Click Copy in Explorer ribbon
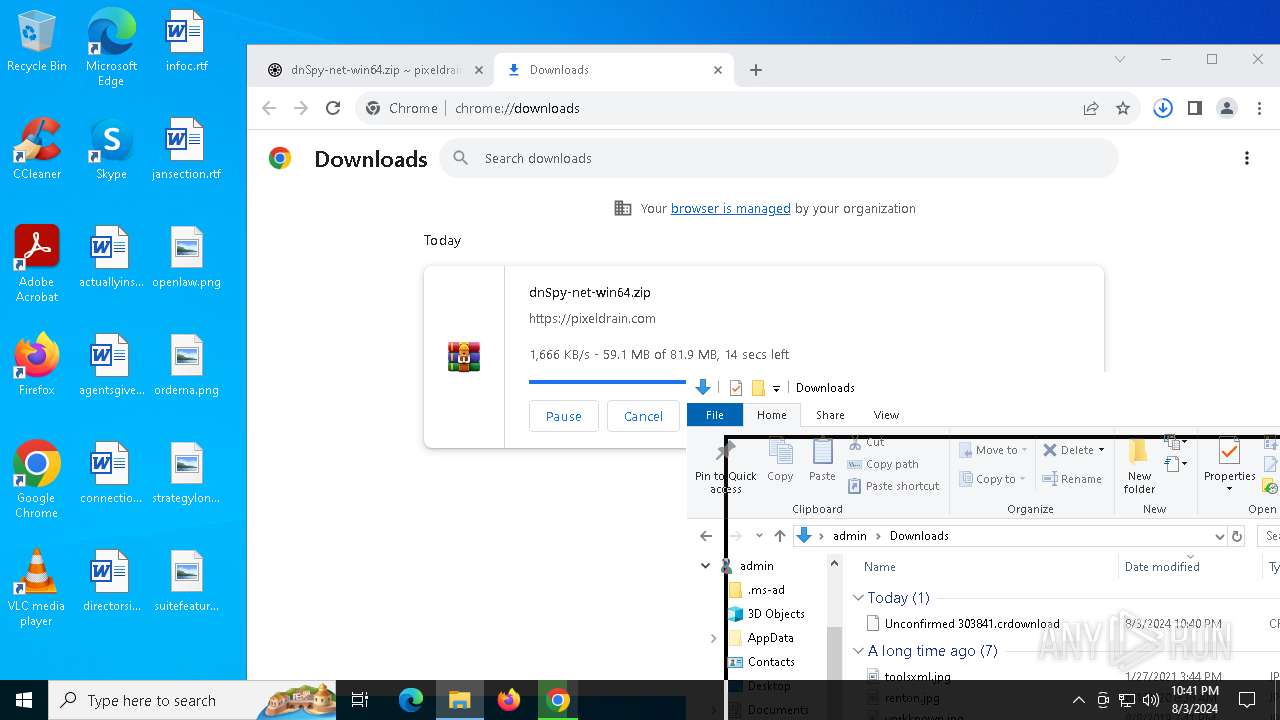 coord(780,461)
